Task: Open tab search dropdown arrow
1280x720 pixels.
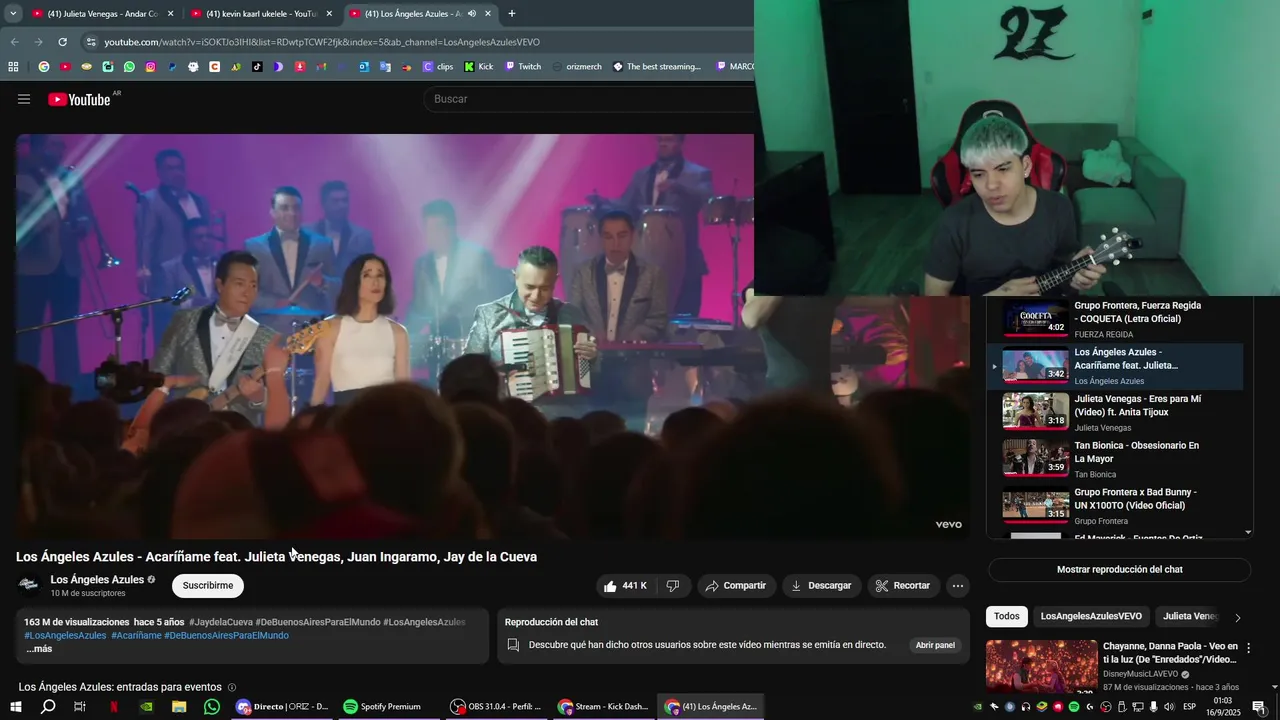Action: (13, 14)
